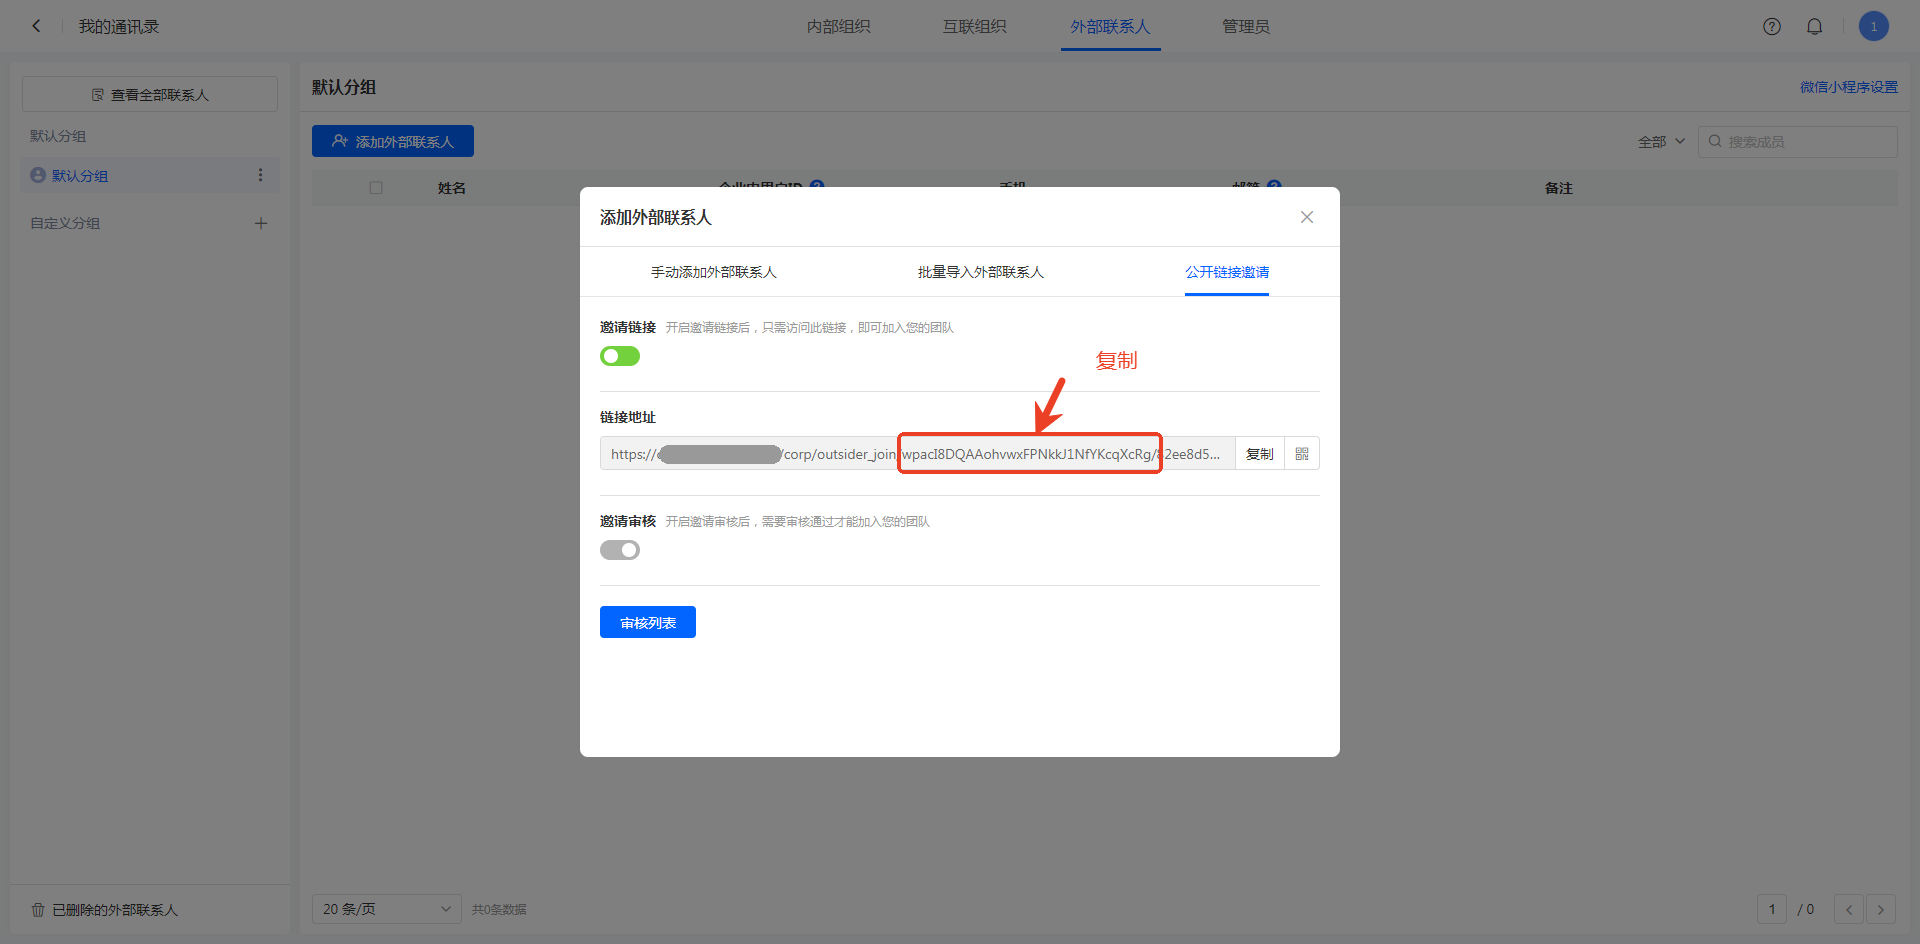Image resolution: width=1920 pixels, height=944 pixels.
Task: Click the plus icon beside 自定义分组
Action: pyautogui.click(x=261, y=223)
